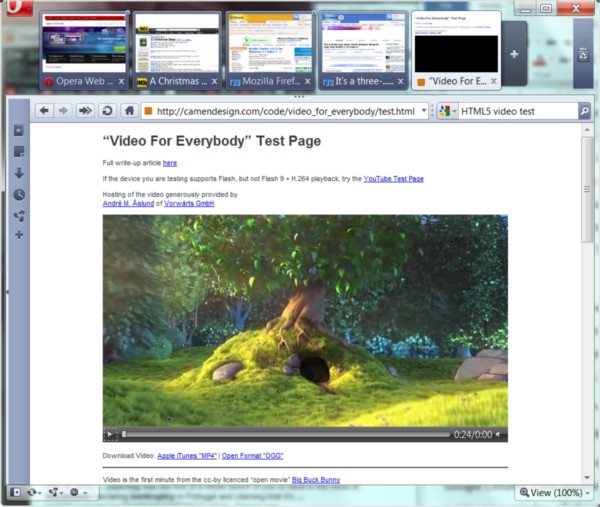Open the View (100%) zoom dropdown
The image size is (600, 507).
554,492
